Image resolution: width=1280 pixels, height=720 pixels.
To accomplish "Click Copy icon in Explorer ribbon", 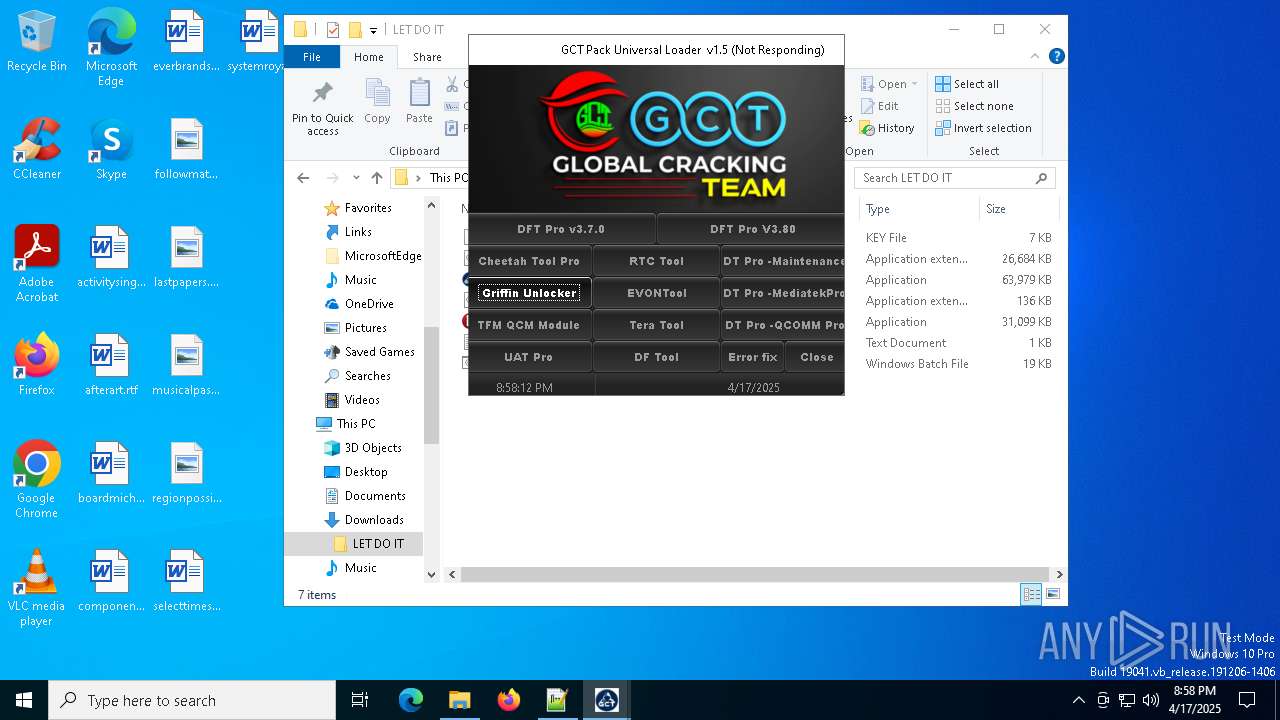I will click(x=377, y=102).
